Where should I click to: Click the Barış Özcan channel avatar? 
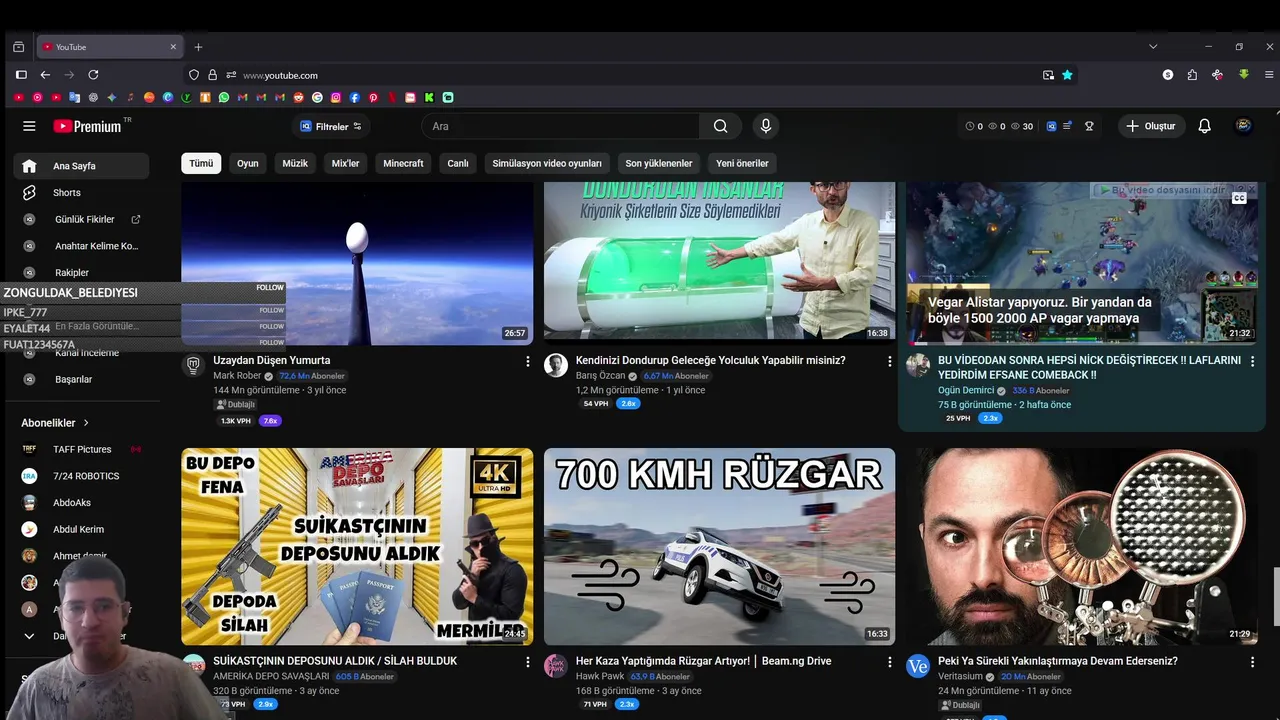(556, 365)
